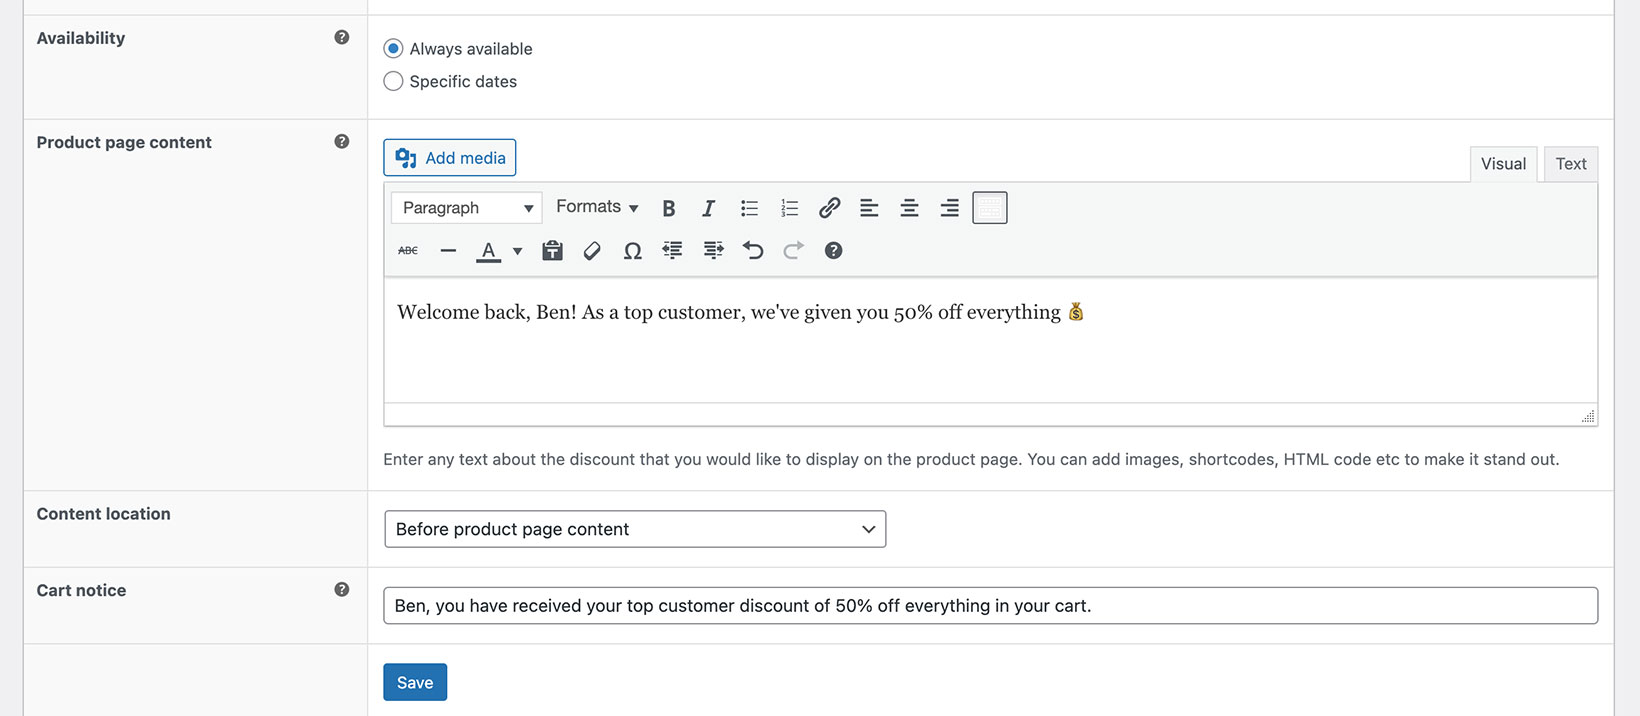Center align the text
The height and width of the screenshot is (716, 1640).
909,208
